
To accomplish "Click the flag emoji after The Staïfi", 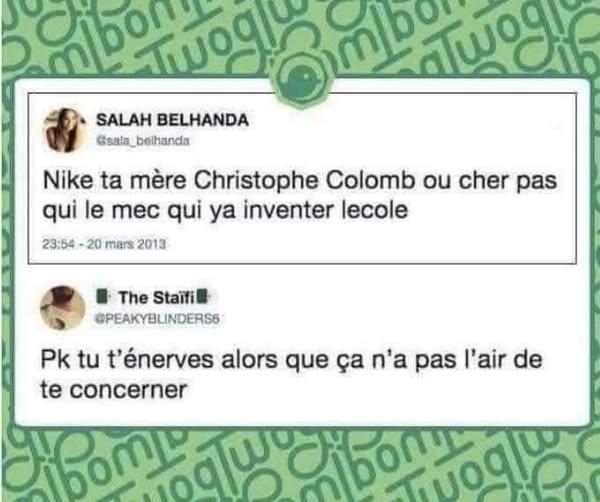I will (x=203, y=297).
